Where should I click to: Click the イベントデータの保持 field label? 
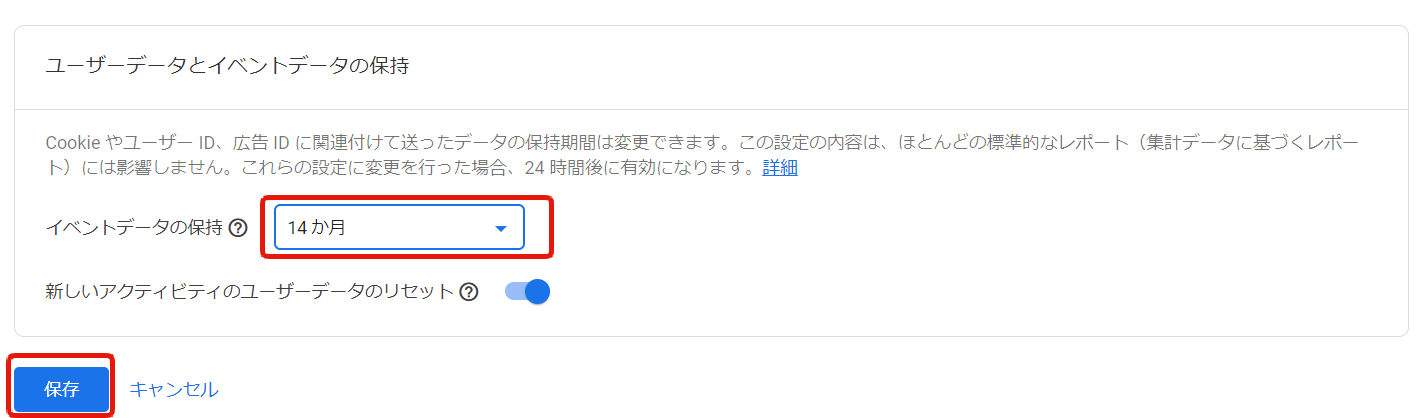[x=134, y=228]
